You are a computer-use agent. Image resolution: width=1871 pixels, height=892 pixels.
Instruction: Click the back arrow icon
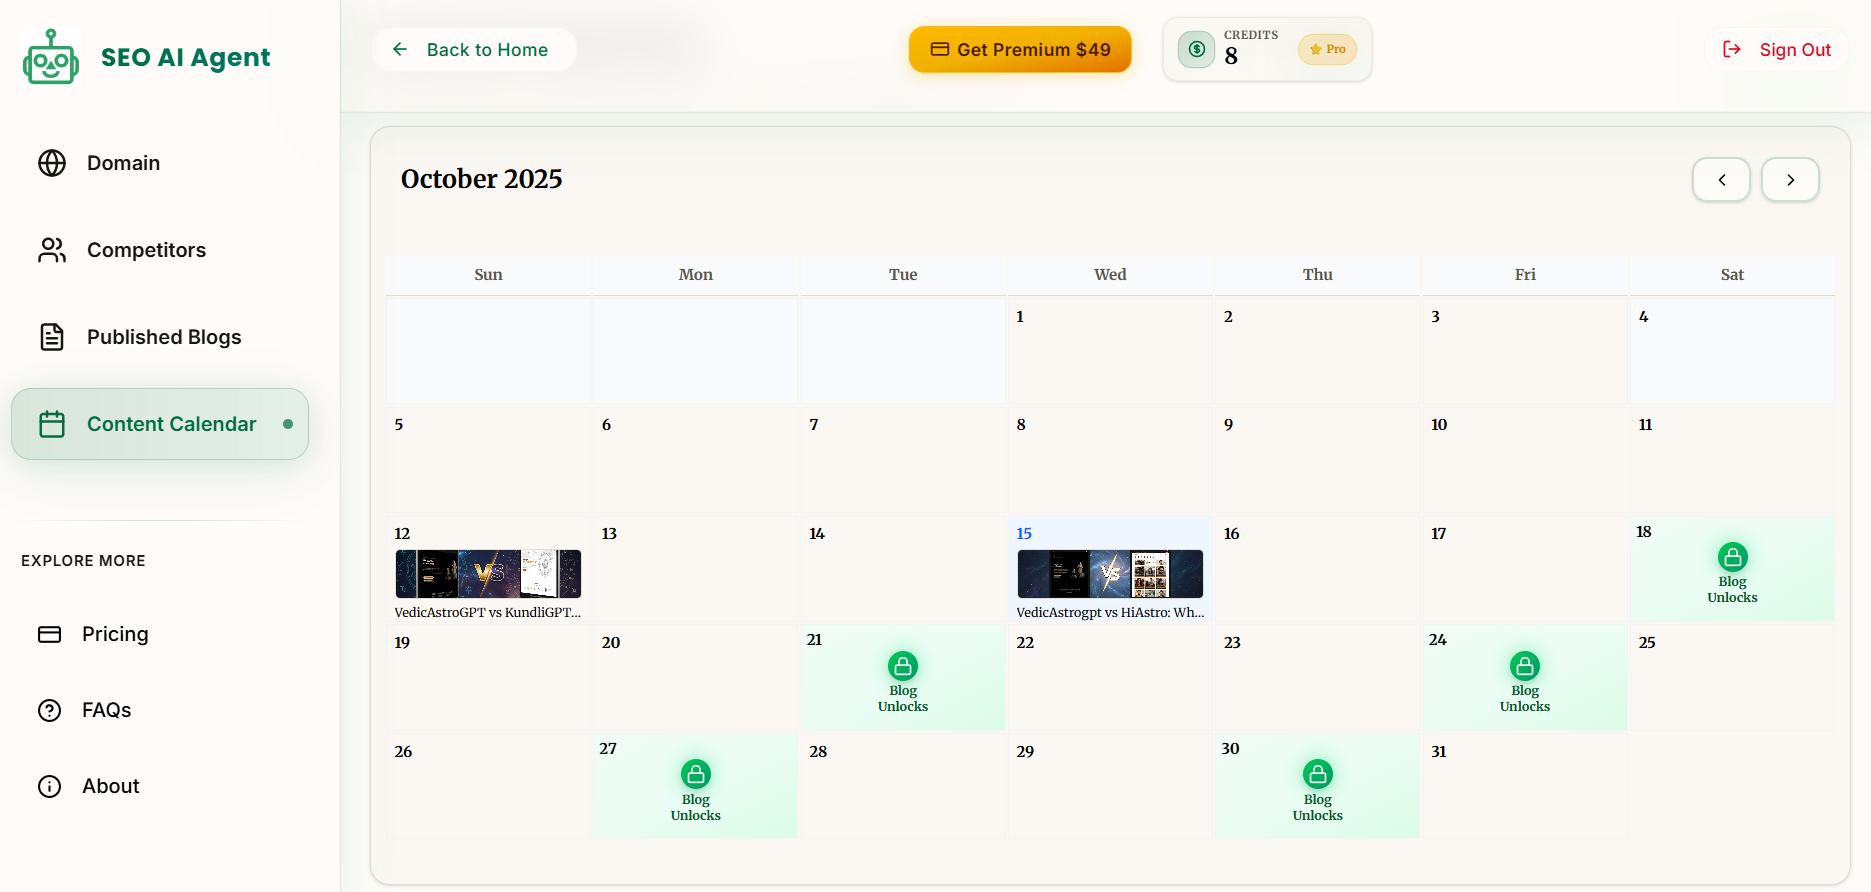(400, 49)
